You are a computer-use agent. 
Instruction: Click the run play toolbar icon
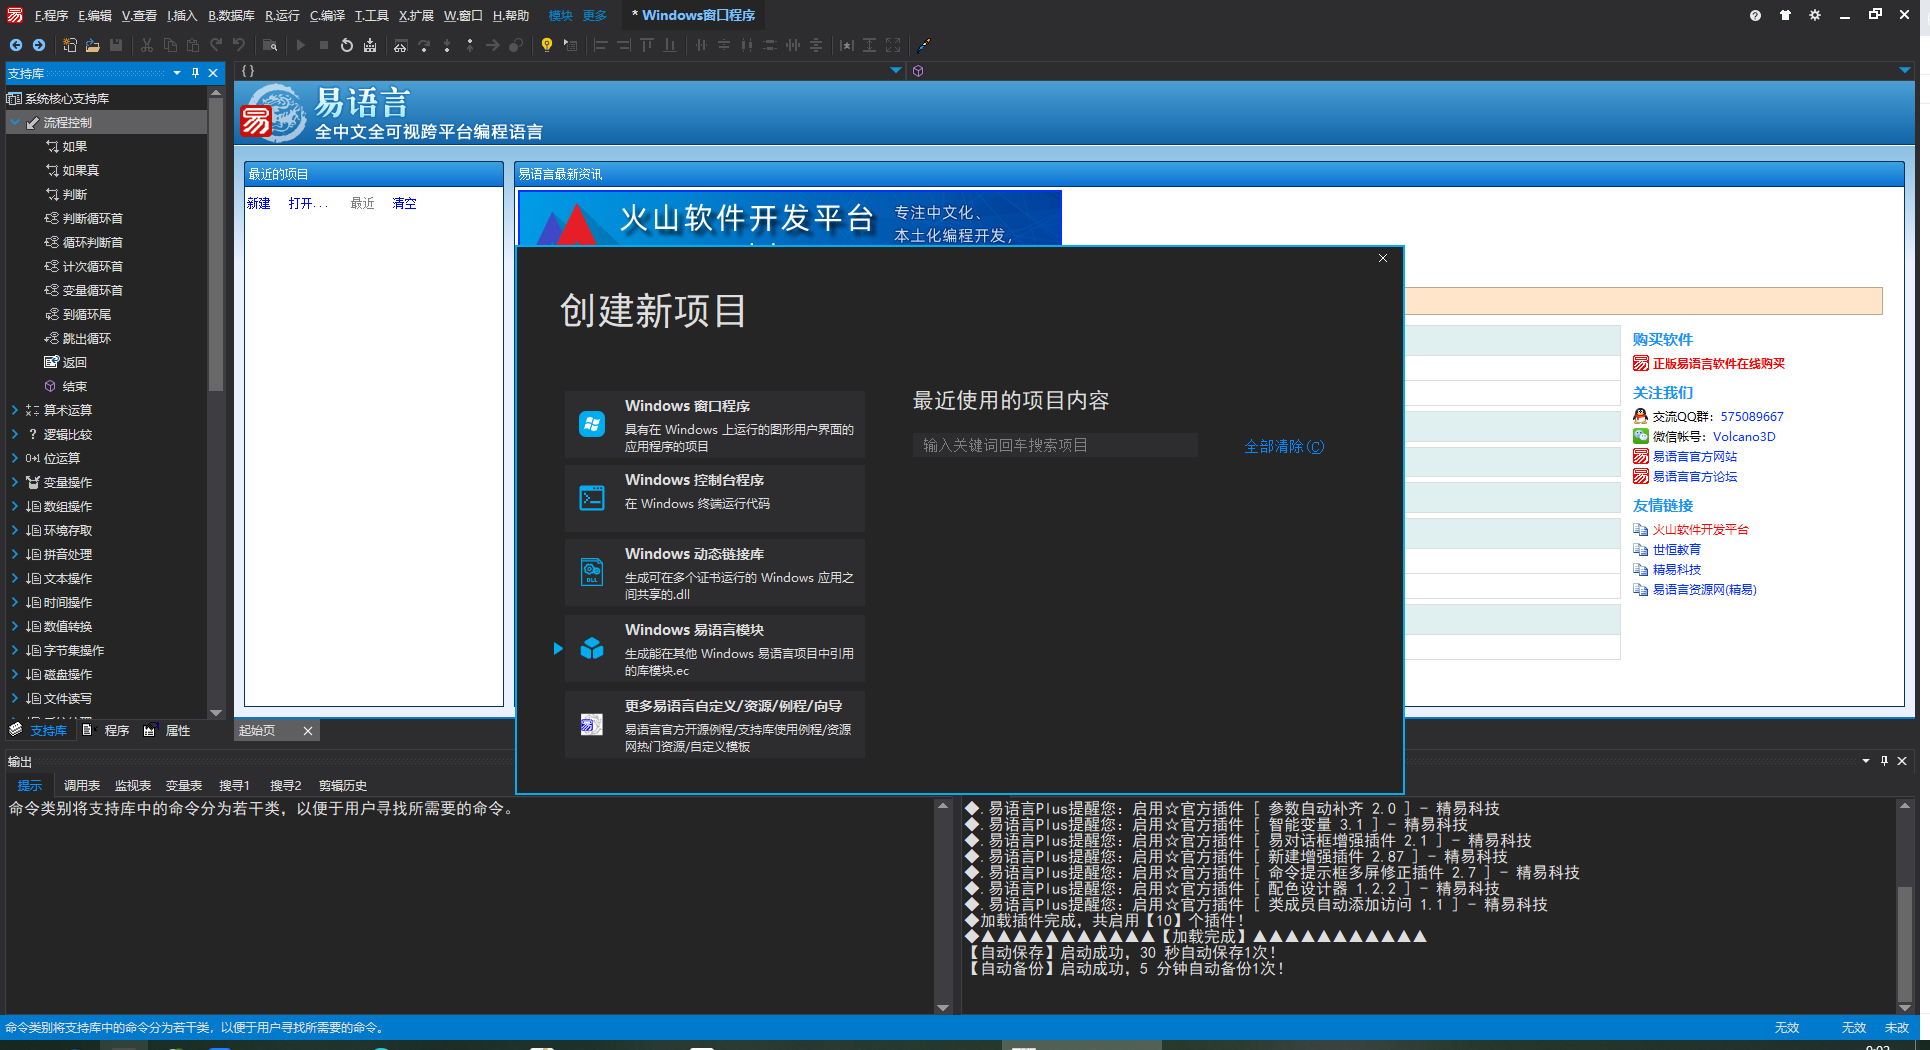[x=301, y=45]
